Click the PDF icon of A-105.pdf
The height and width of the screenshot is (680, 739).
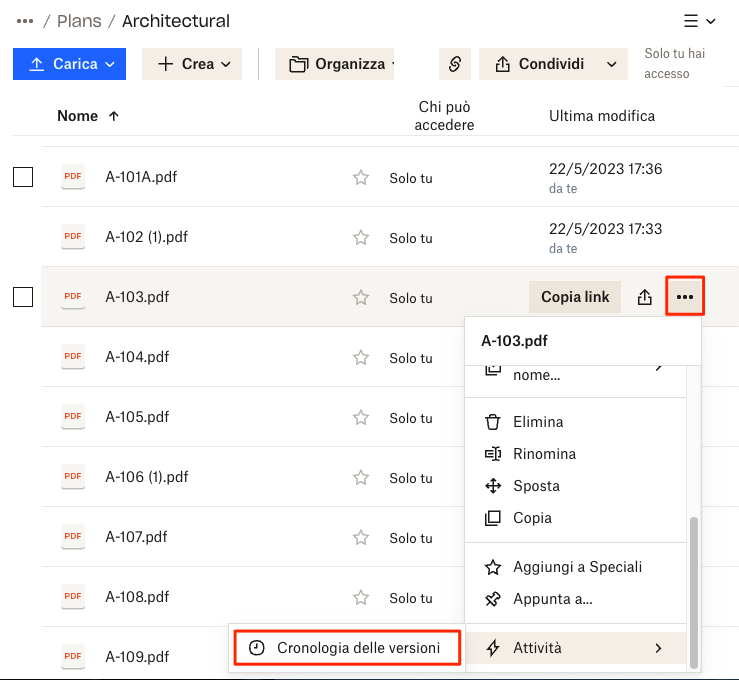click(73, 417)
